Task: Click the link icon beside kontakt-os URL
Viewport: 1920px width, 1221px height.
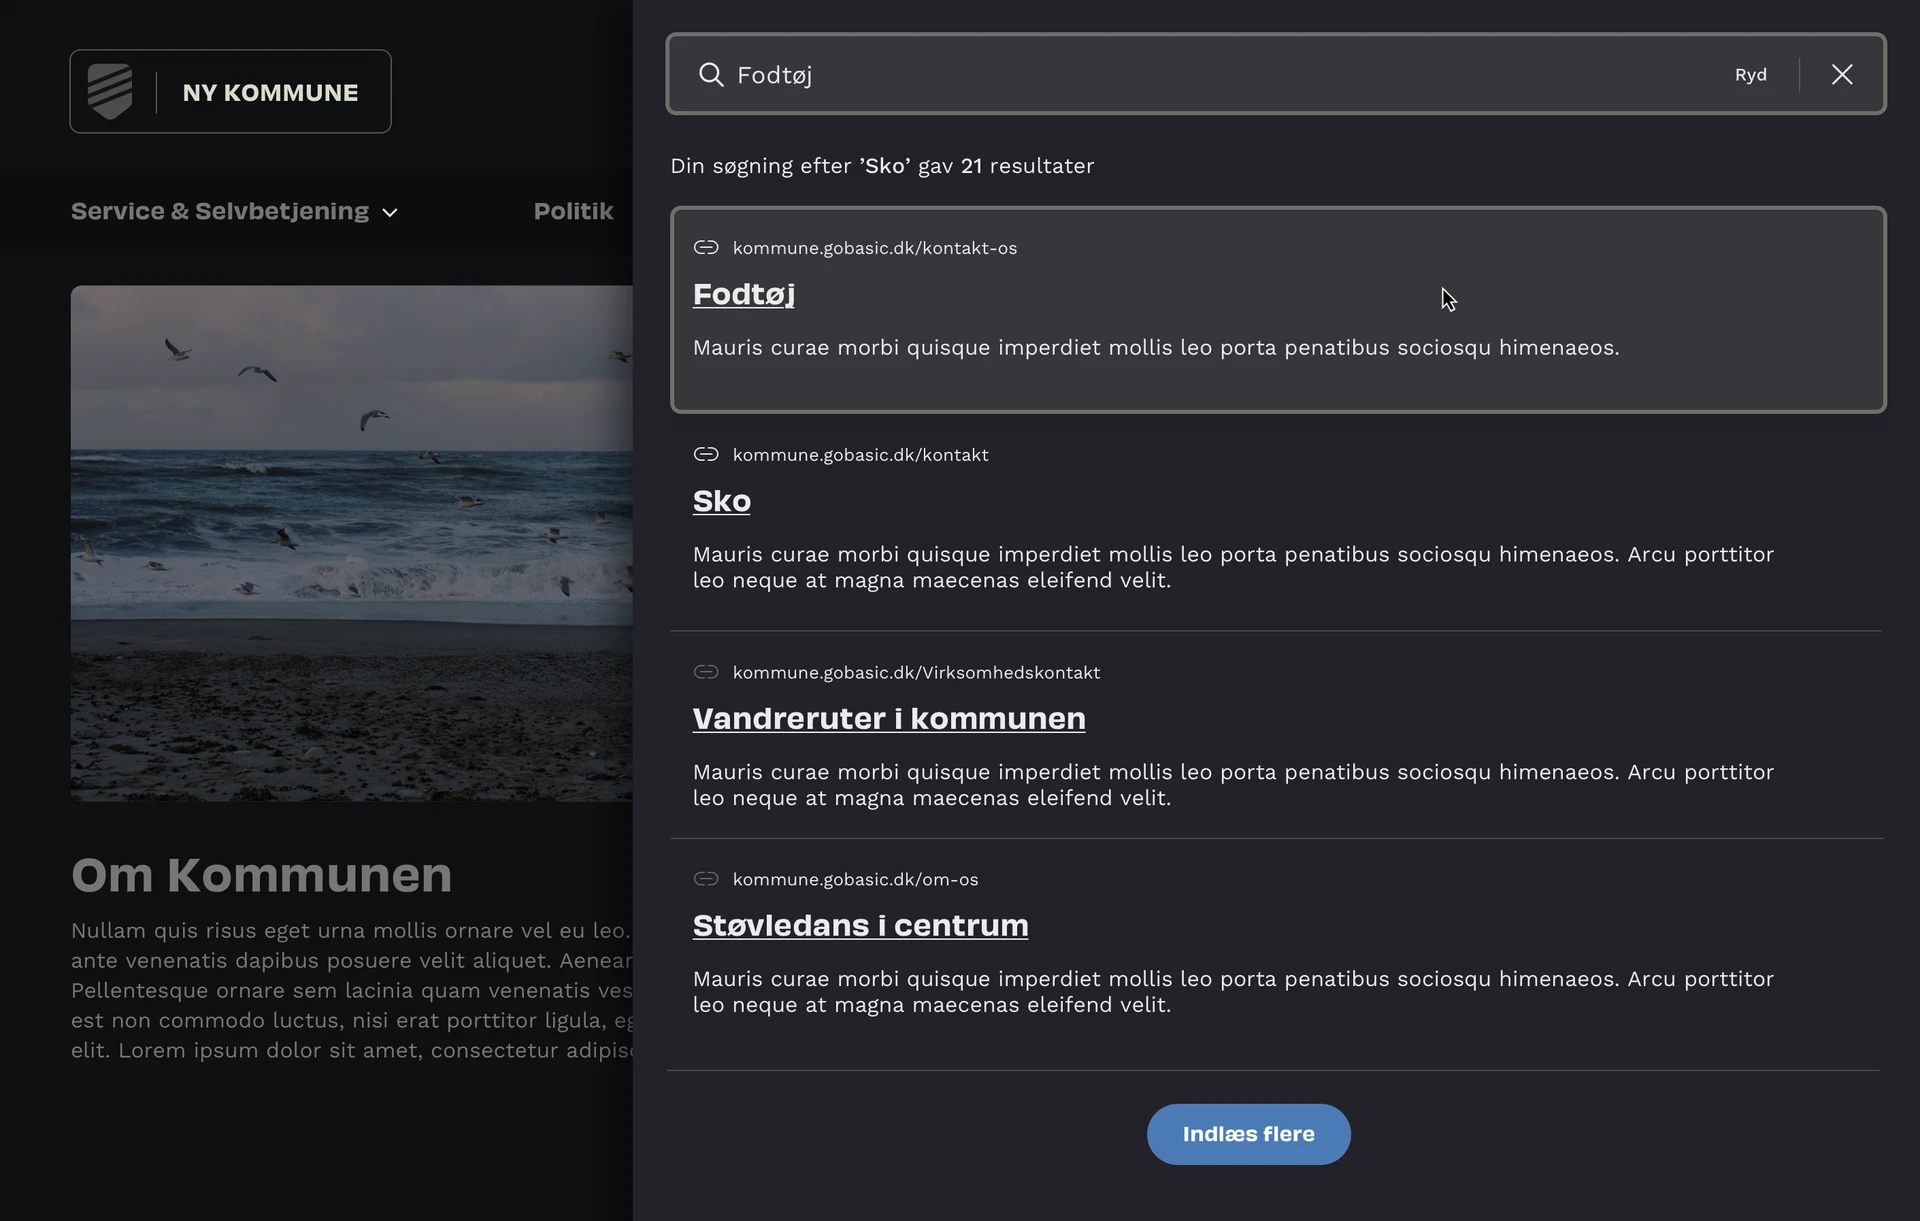Action: (706, 248)
